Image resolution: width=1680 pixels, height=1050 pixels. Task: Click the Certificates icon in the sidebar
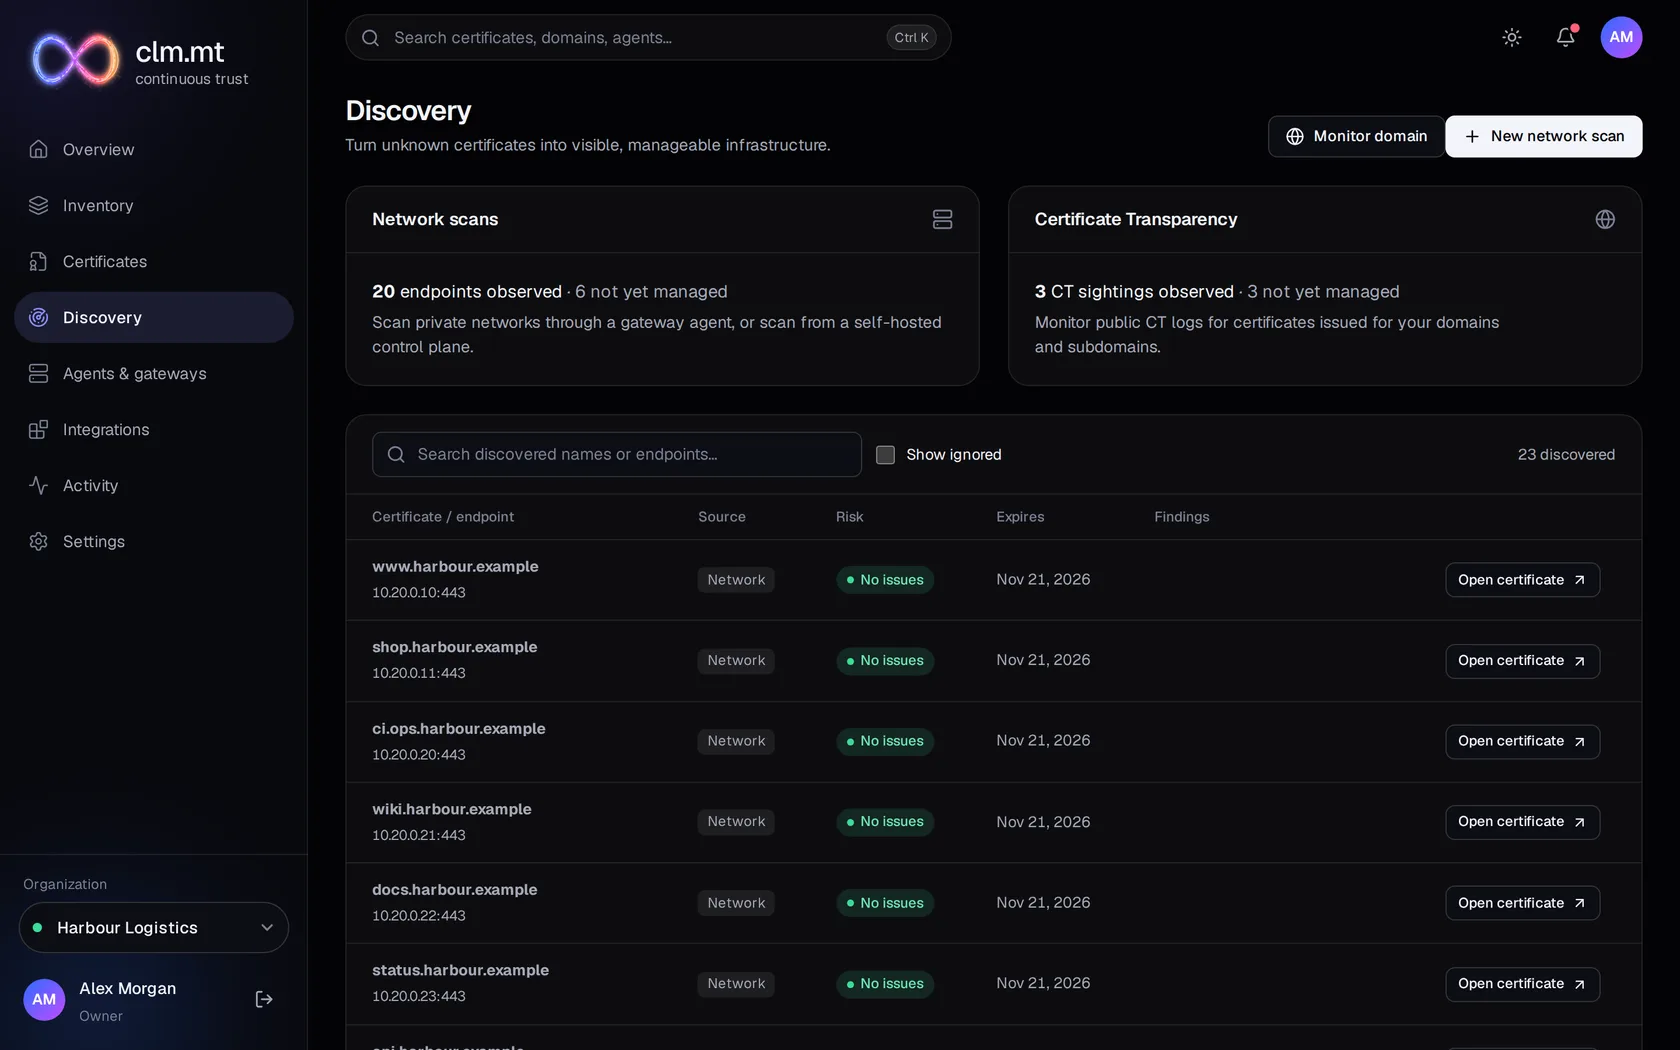(x=39, y=261)
